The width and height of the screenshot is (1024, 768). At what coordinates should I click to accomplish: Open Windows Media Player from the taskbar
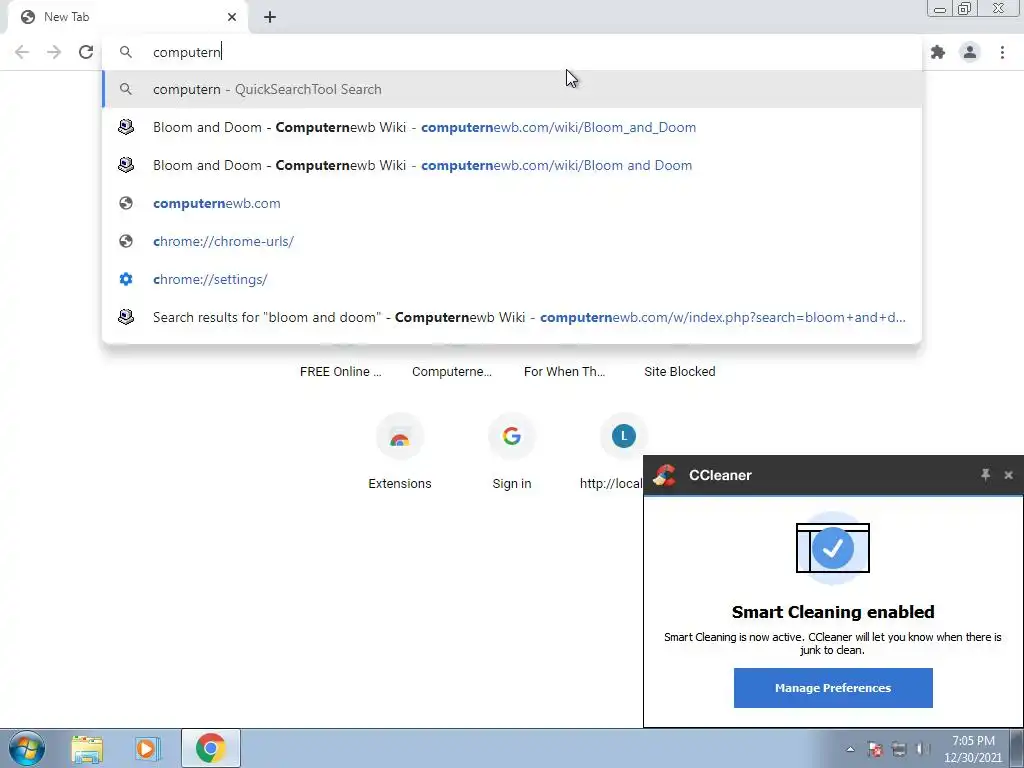[148, 748]
